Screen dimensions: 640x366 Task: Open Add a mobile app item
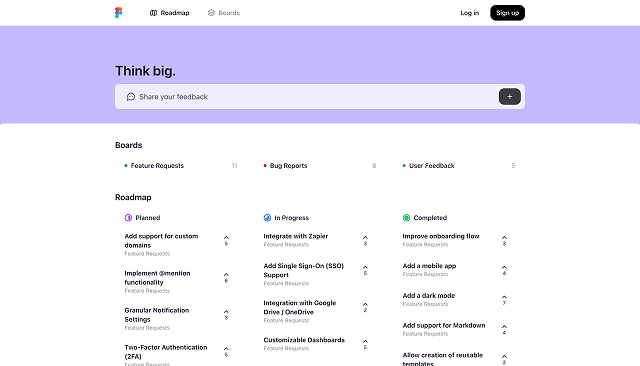[x=429, y=266]
